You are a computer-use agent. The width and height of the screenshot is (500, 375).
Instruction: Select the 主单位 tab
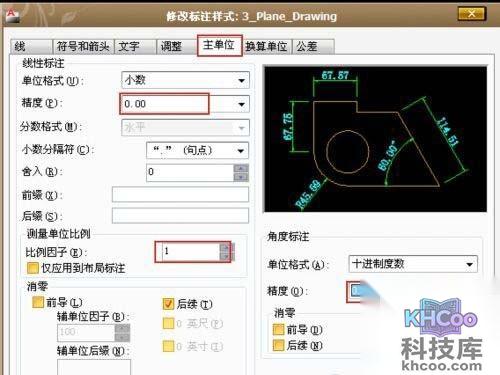[219, 45]
